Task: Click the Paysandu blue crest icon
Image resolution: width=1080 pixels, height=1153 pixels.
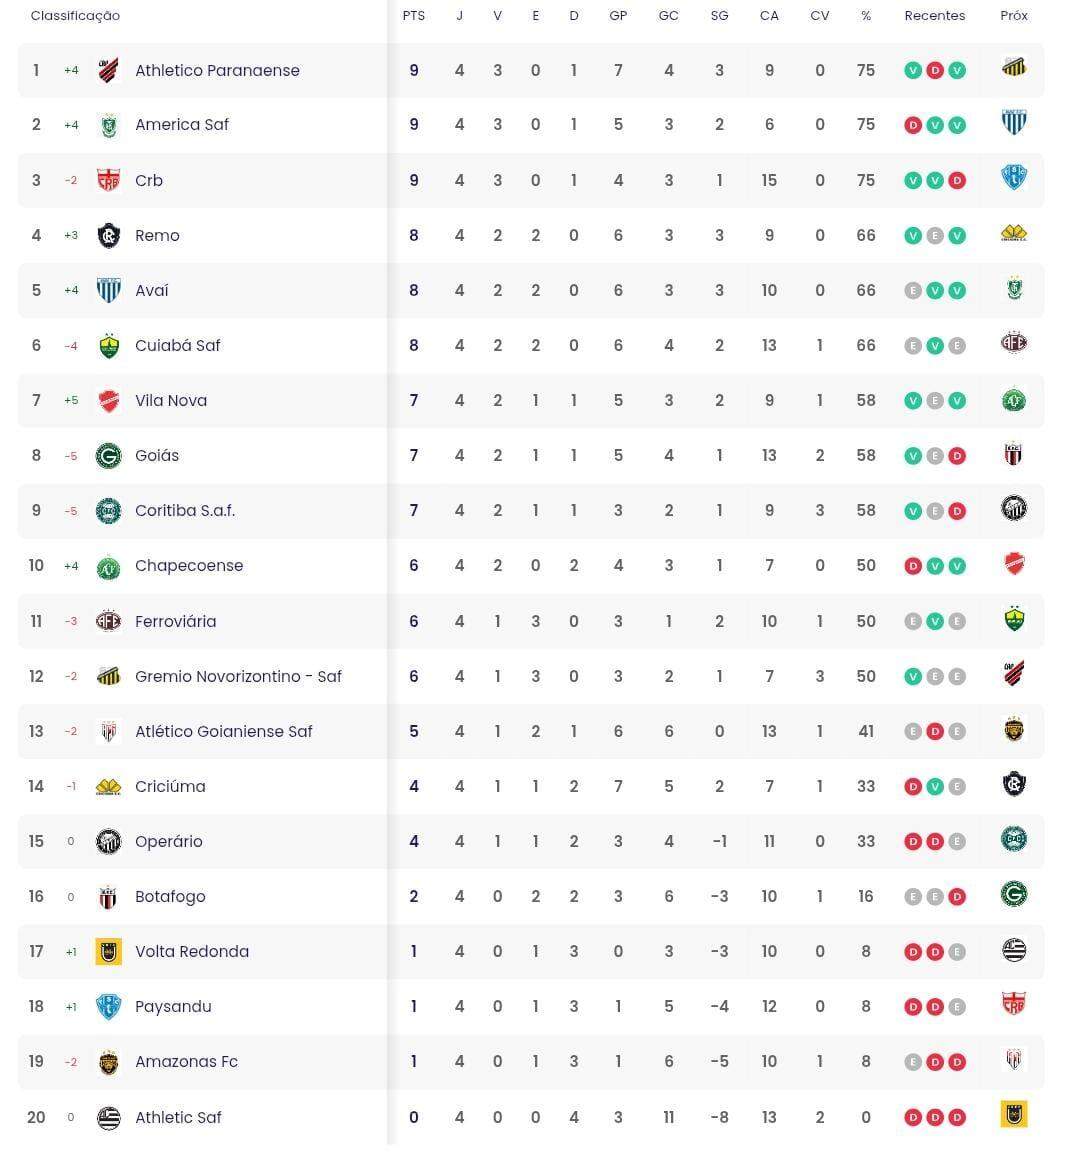Action: point(108,1006)
